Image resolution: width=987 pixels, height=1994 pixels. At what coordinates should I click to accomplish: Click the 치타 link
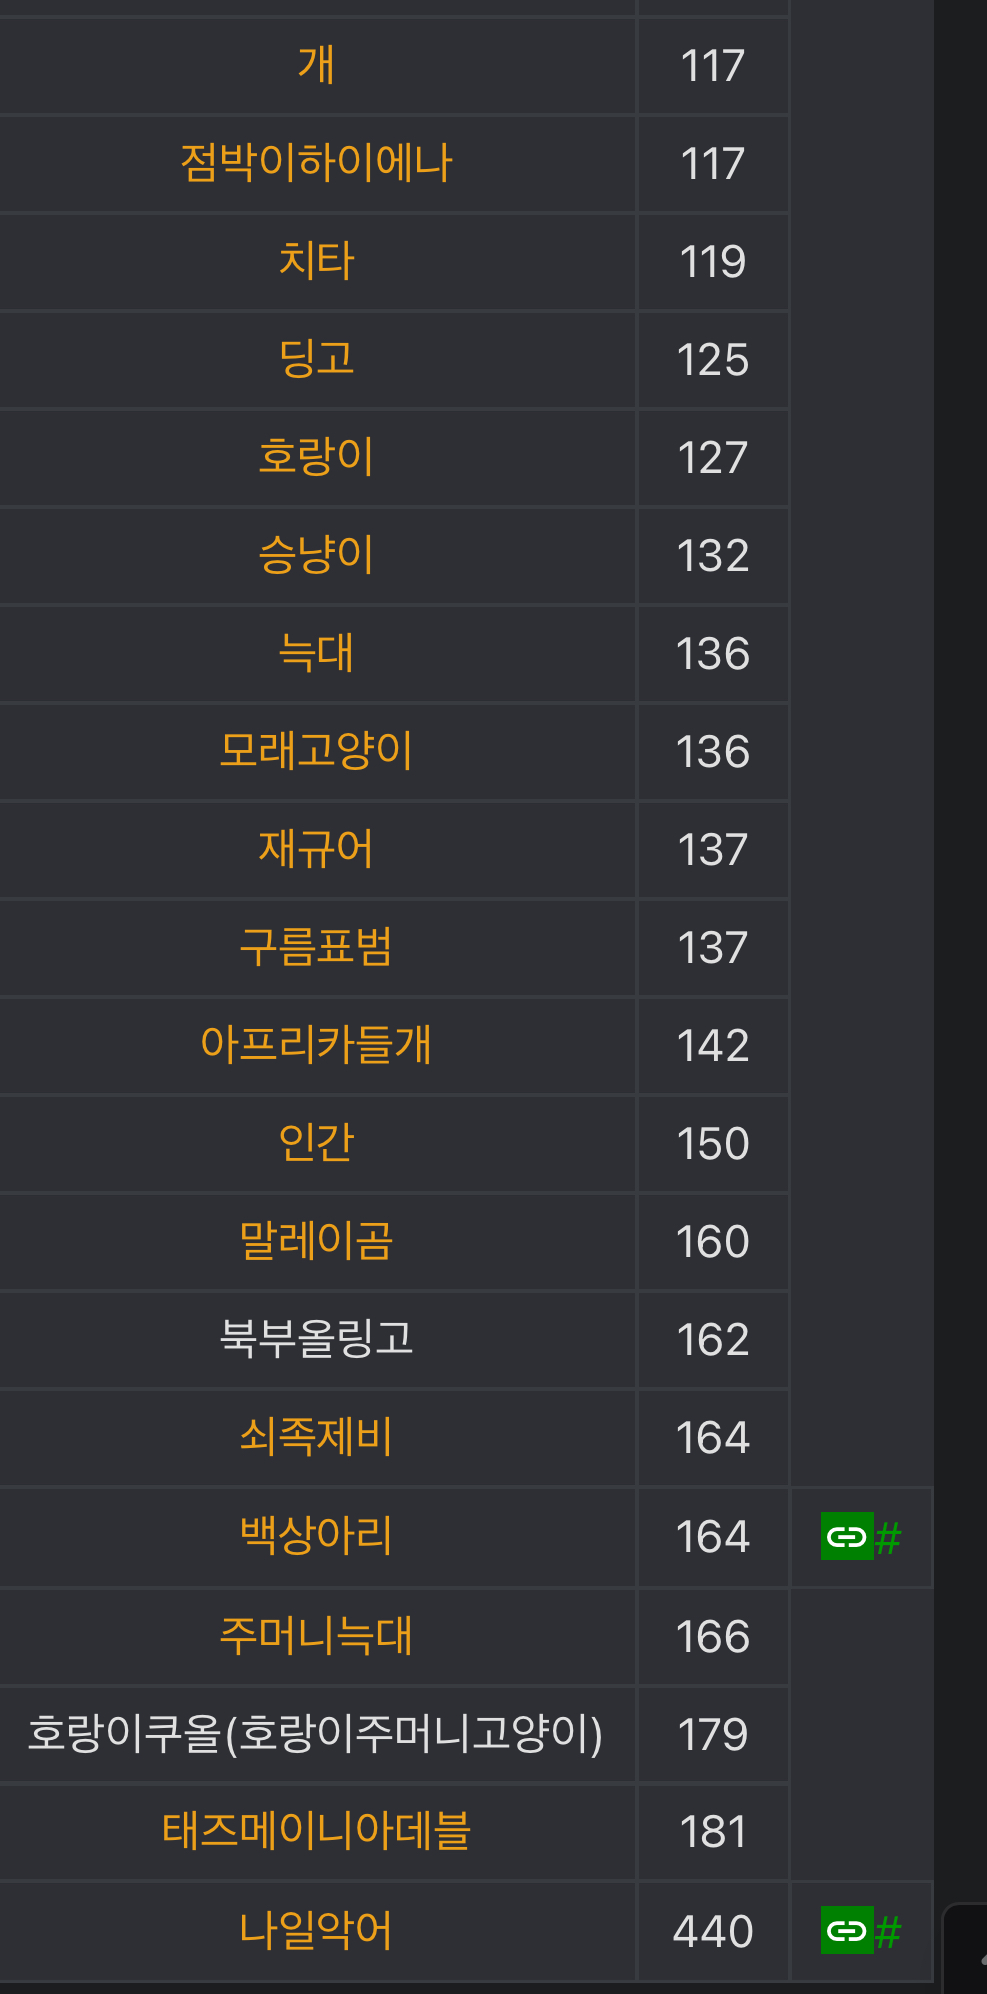(x=316, y=261)
